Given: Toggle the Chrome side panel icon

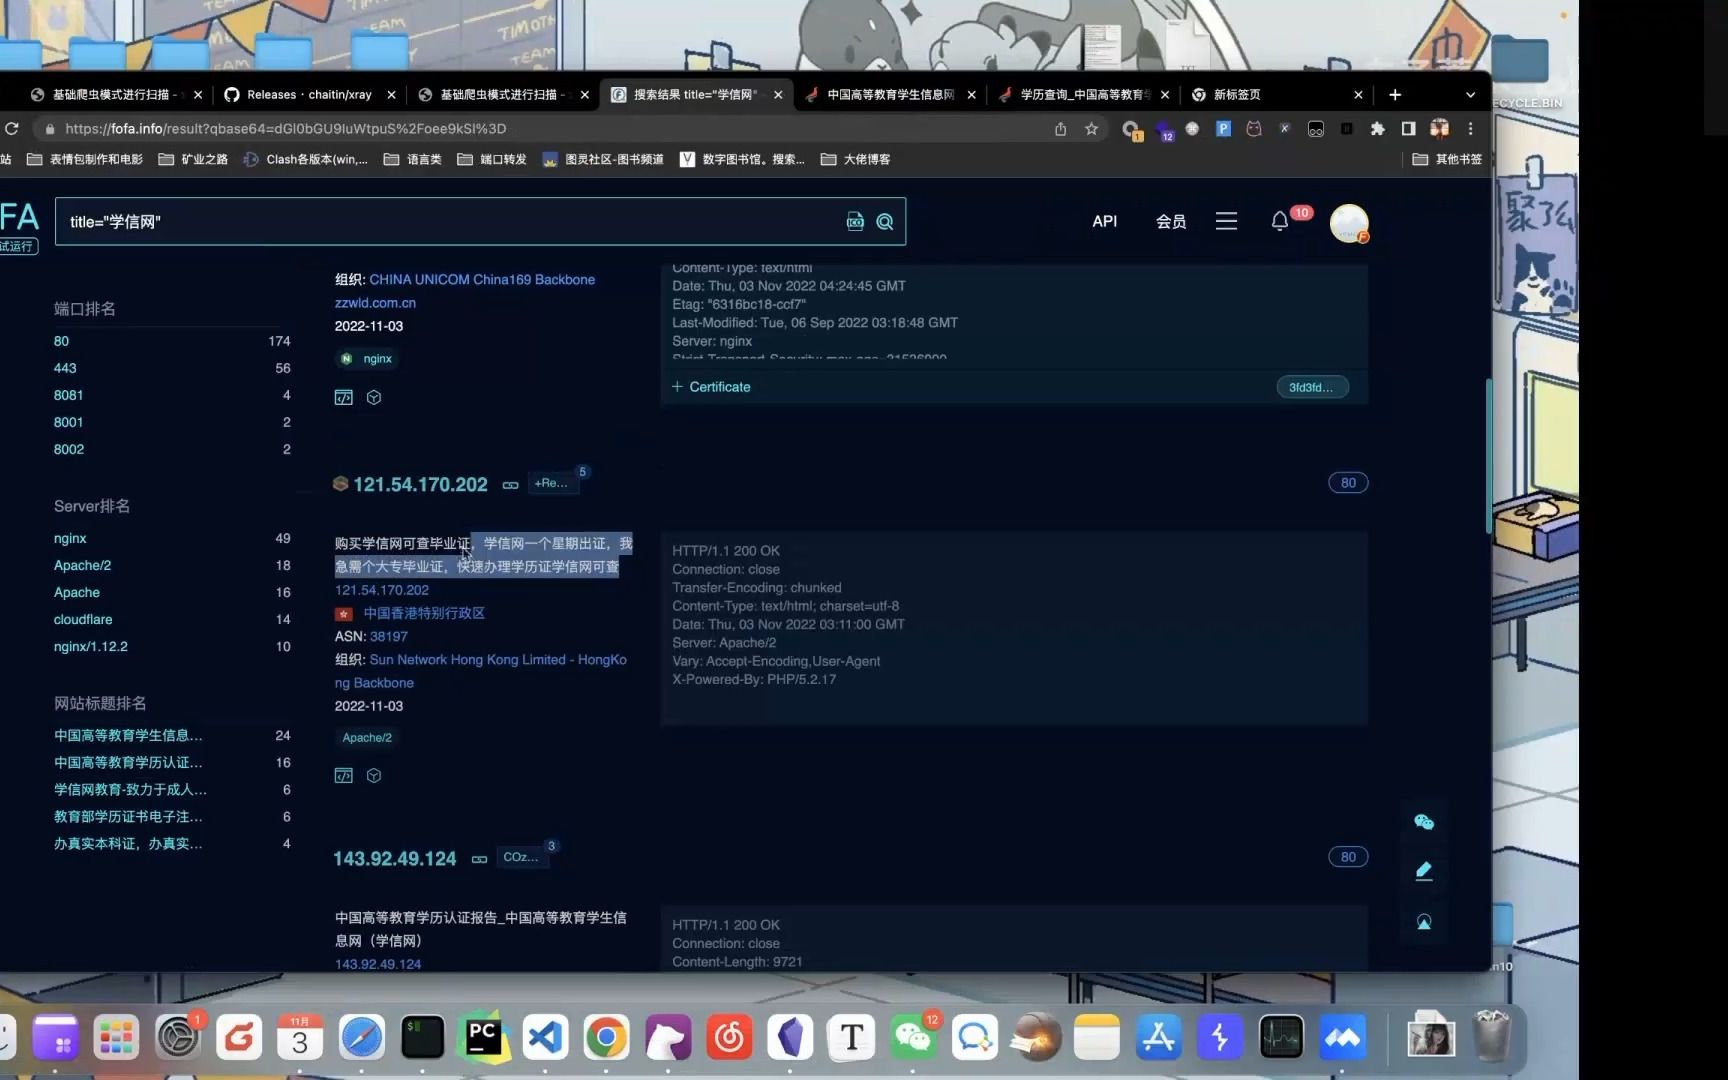Looking at the screenshot, I should [1408, 129].
